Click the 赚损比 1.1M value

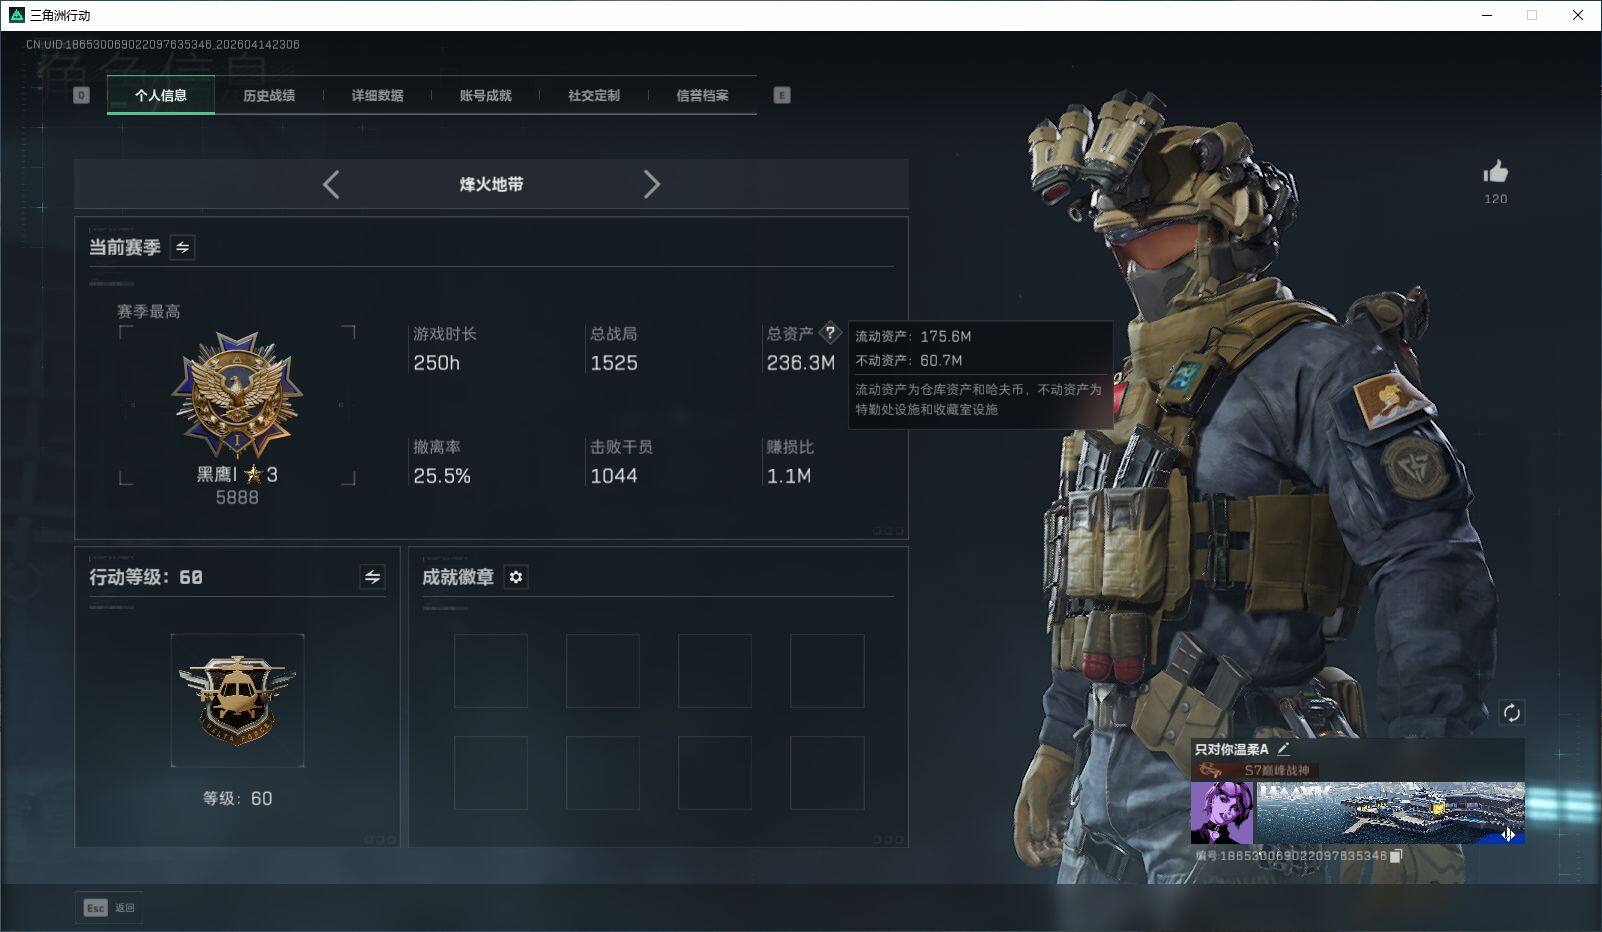tap(789, 476)
